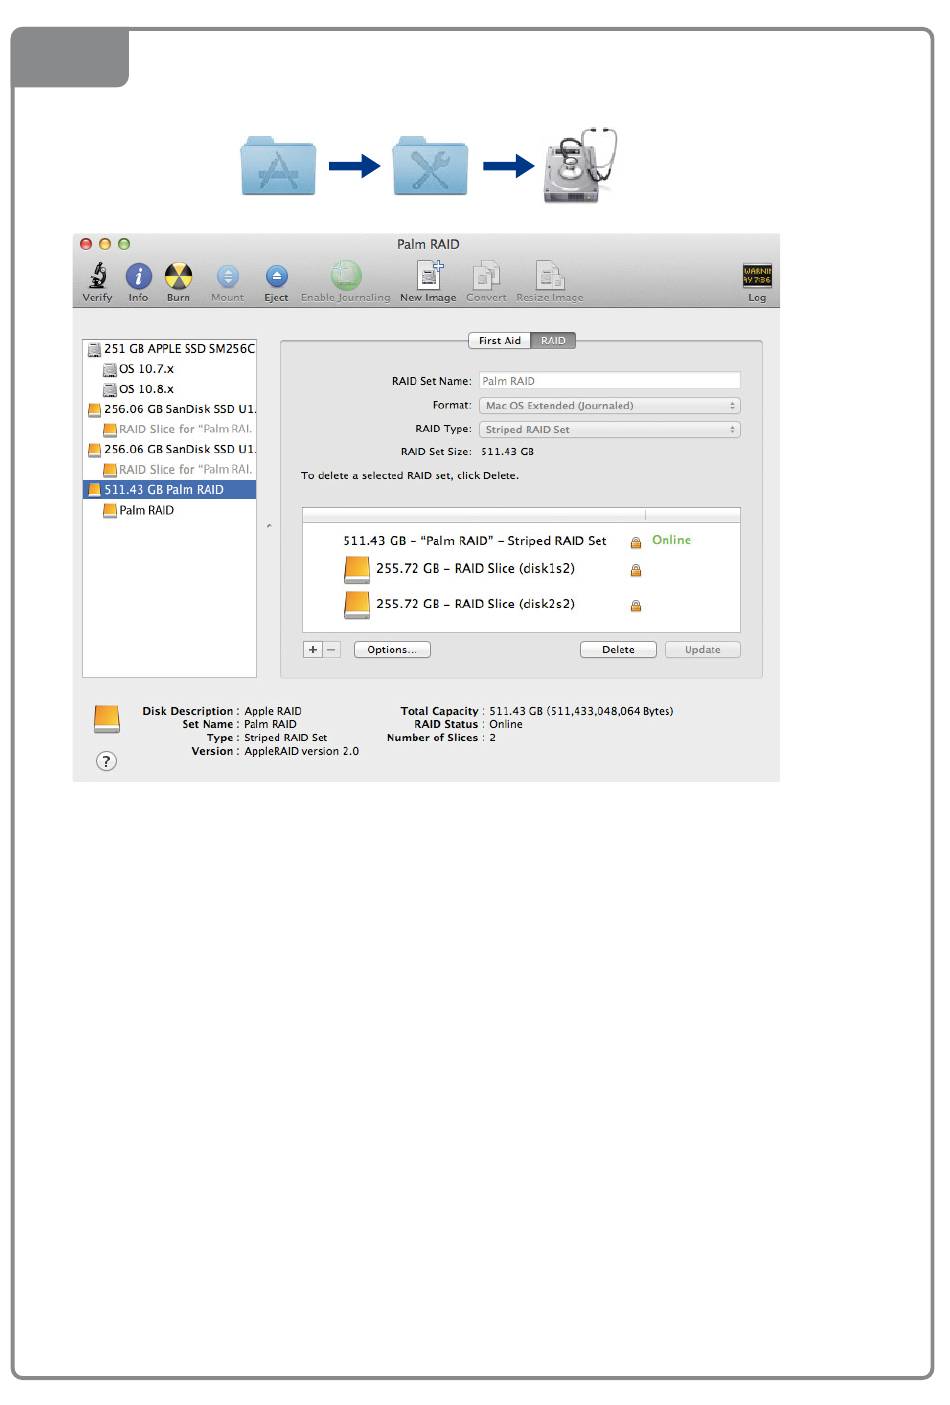
Task: Click the Update button
Action: pyautogui.click(x=703, y=650)
